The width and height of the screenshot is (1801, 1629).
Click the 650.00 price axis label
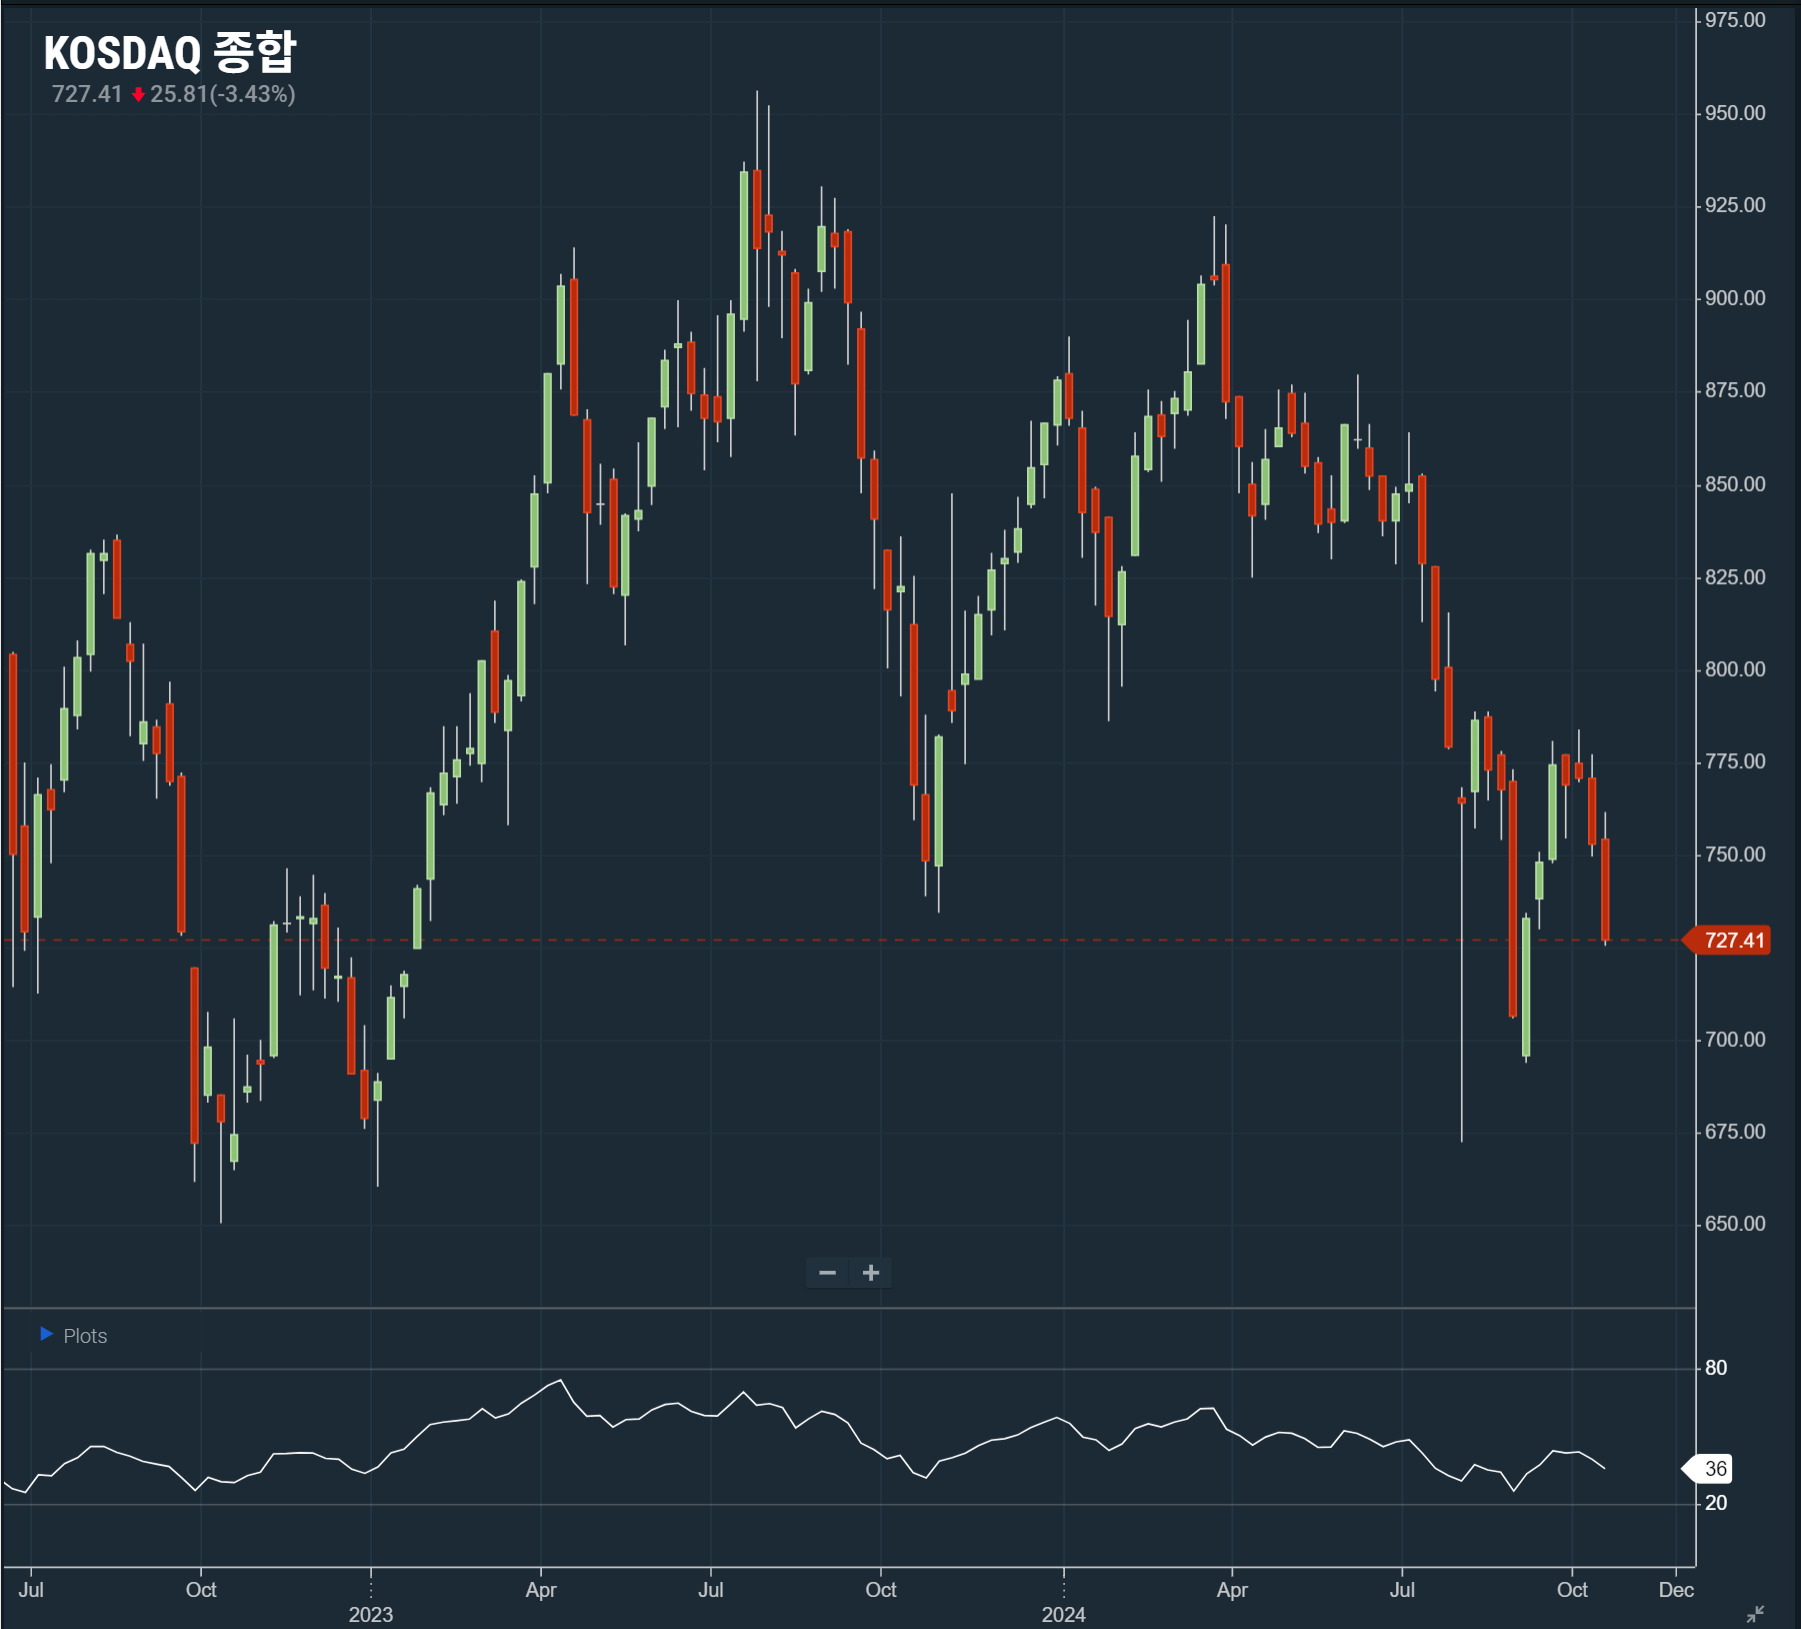[x=1735, y=1224]
